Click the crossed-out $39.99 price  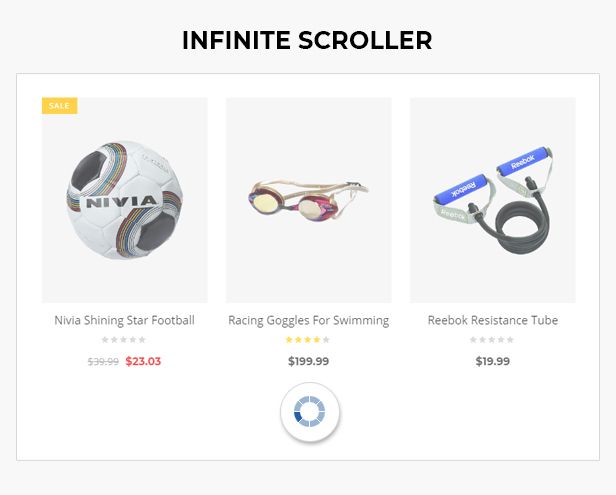pos(103,362)
